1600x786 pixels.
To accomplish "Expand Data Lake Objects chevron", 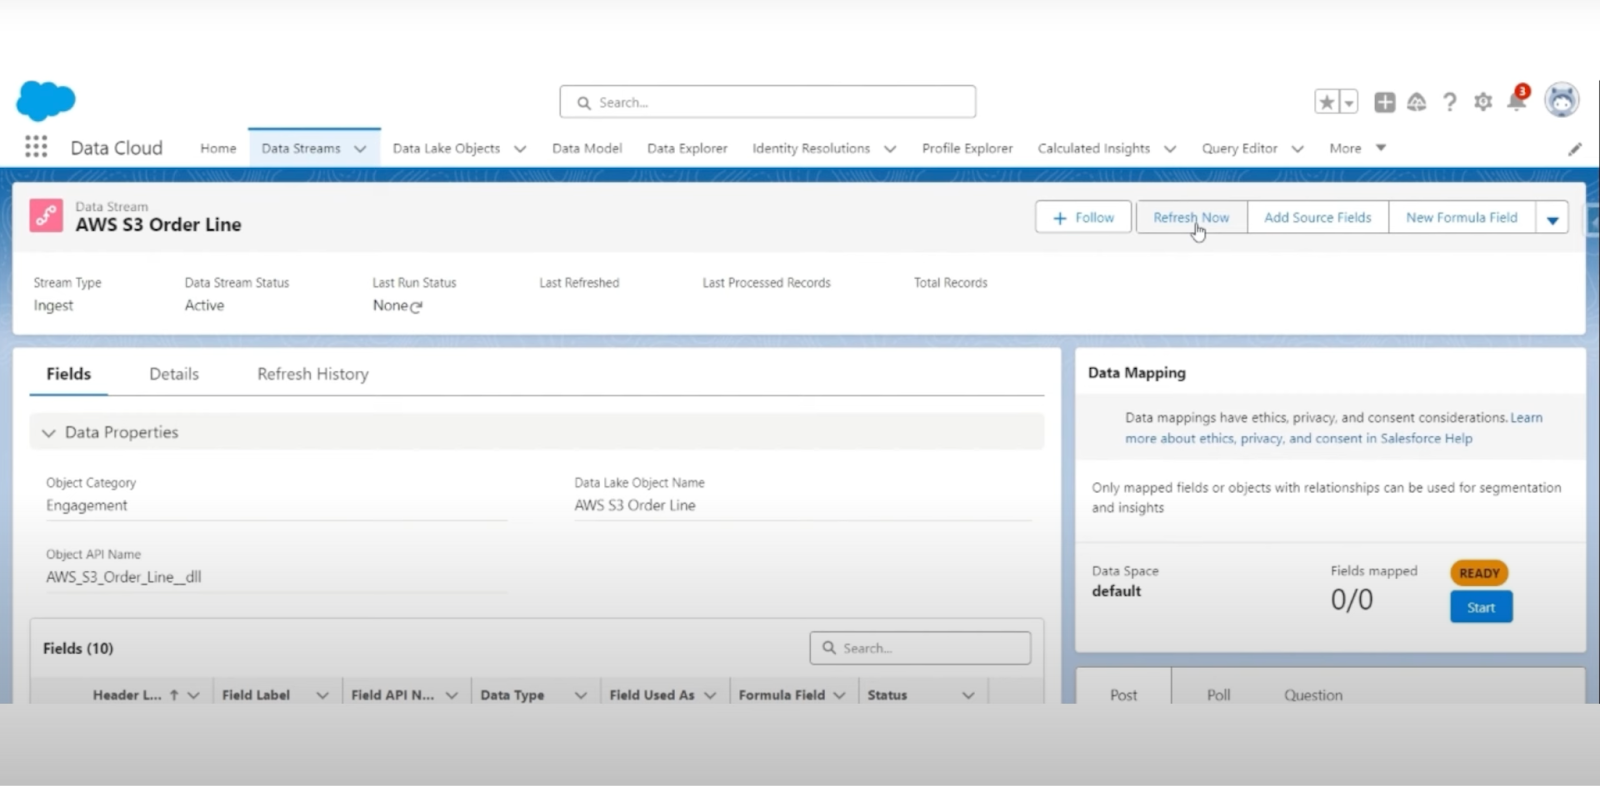I will coord(520,149).
